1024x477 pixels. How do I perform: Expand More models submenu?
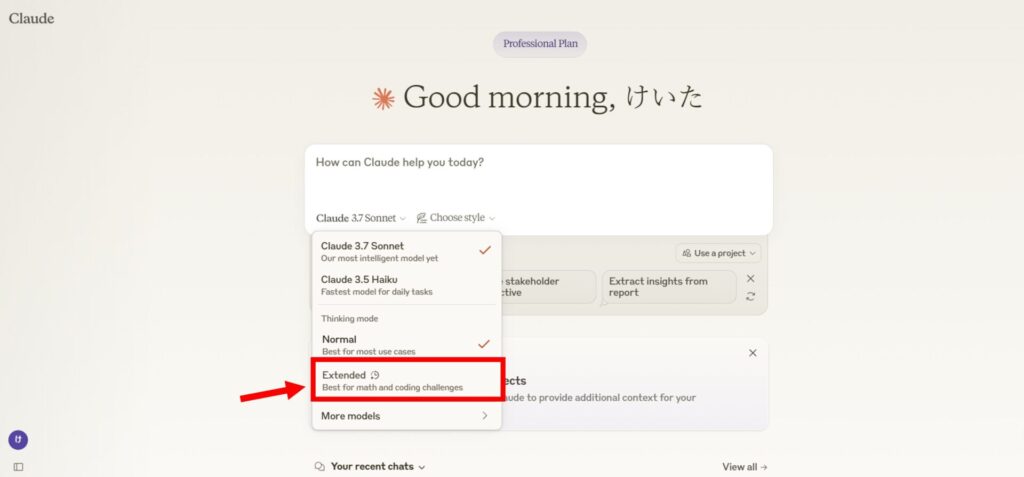[407, 416]
